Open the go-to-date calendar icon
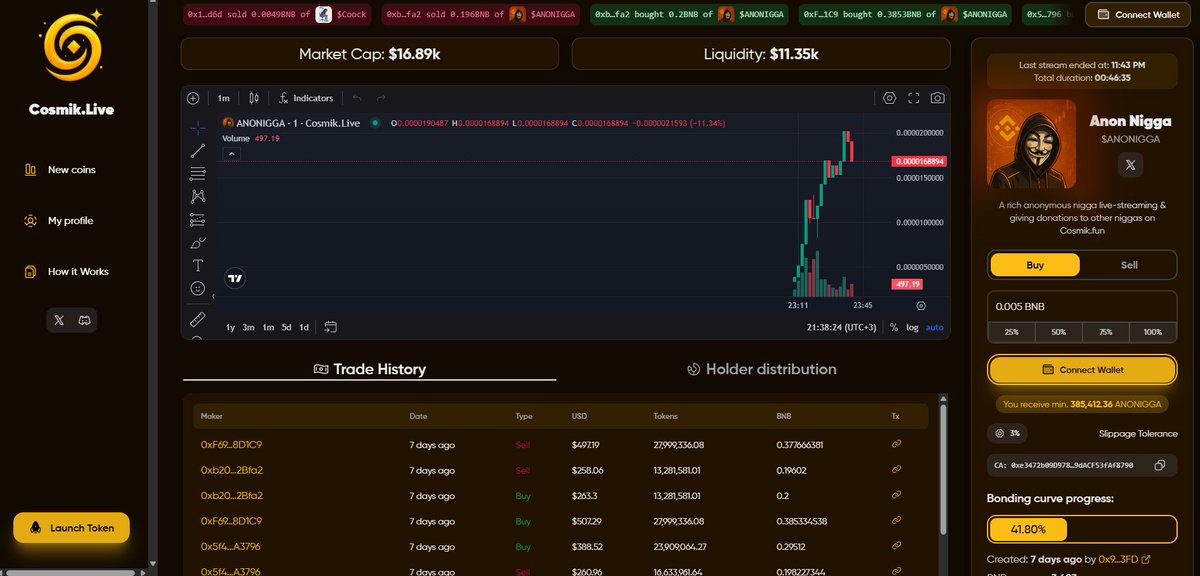 click(x=331, y=327)
